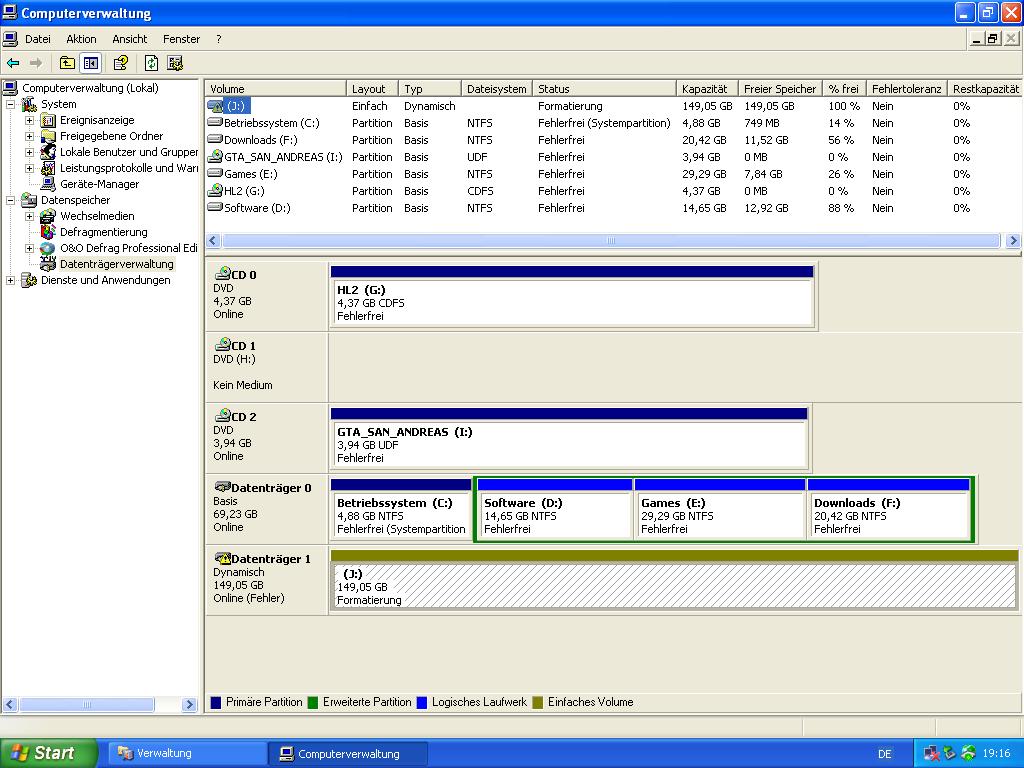The image size is (1024, 768).
Task: Select Defragmentierung in the tree
Action: click(103, 232)
